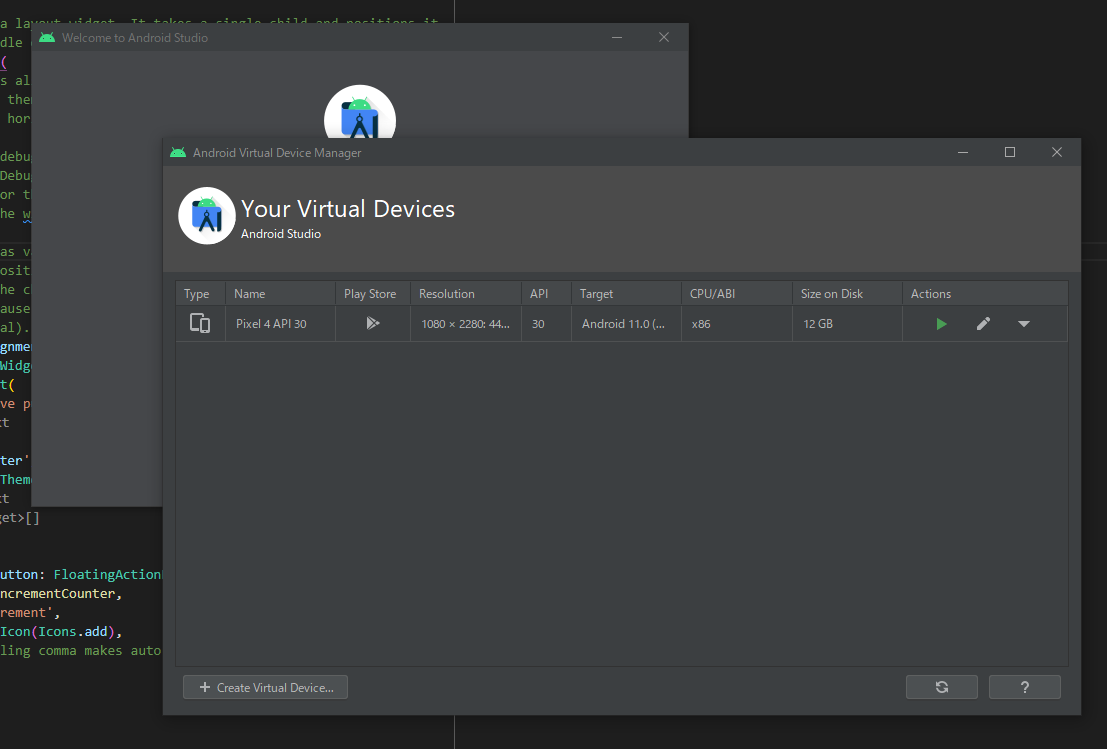Sort by Resolution column header
This screenshot has width=1107, height=749.
(x=466, y=294)
